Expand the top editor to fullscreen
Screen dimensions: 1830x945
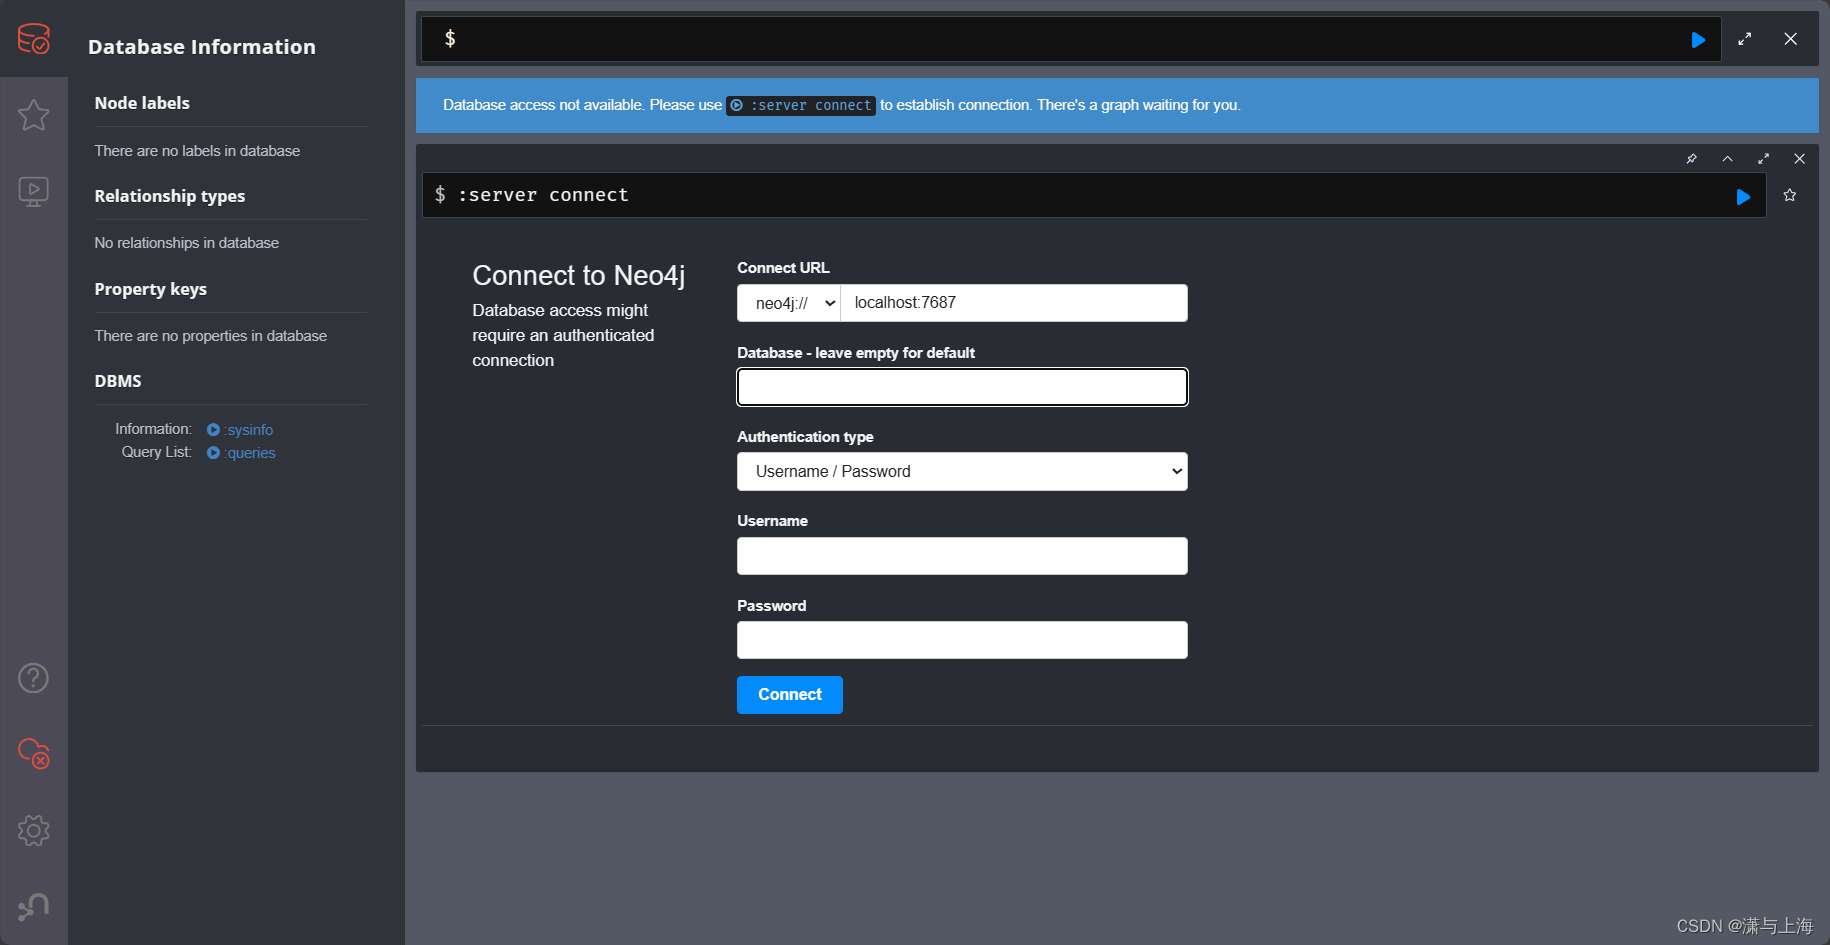click(x=1745, y=39)
